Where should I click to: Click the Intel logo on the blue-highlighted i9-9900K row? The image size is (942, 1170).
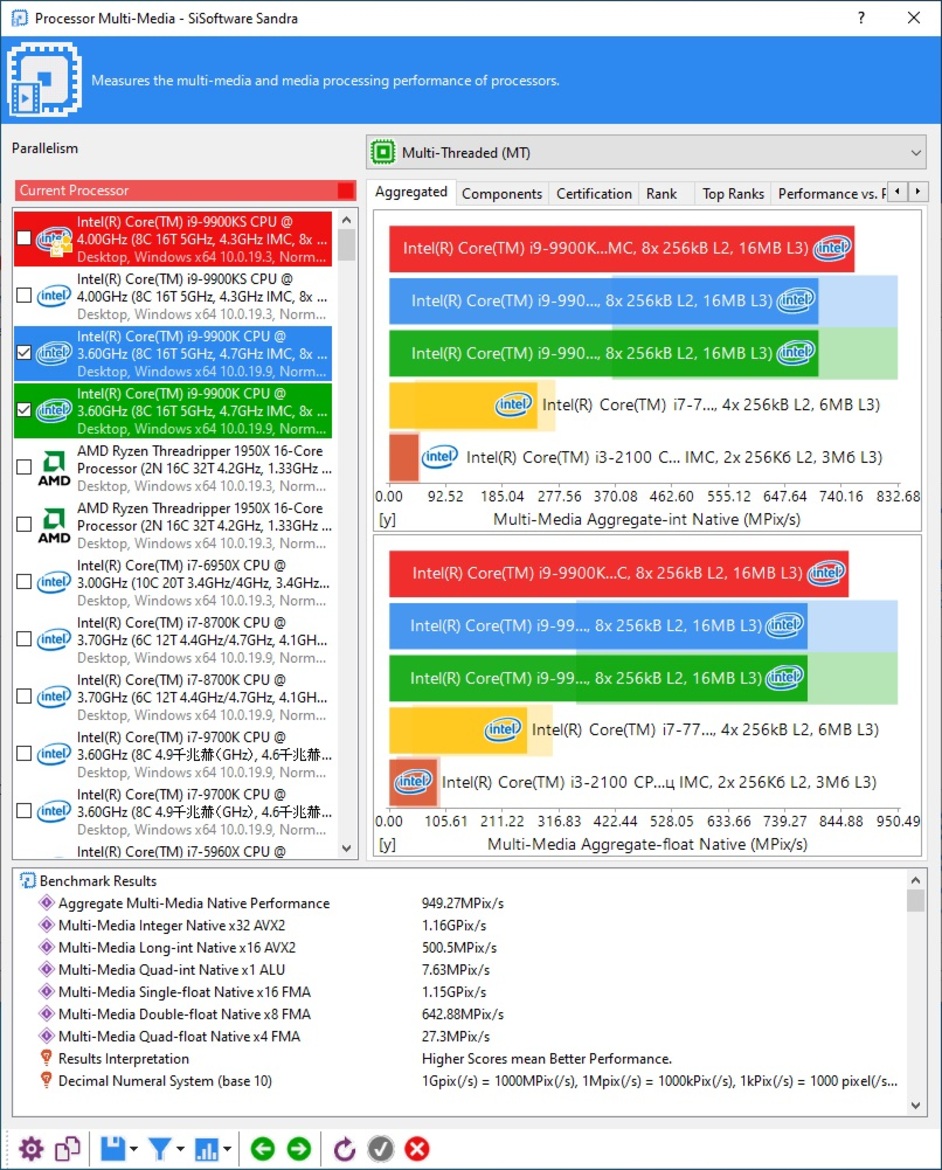(54, 352)
